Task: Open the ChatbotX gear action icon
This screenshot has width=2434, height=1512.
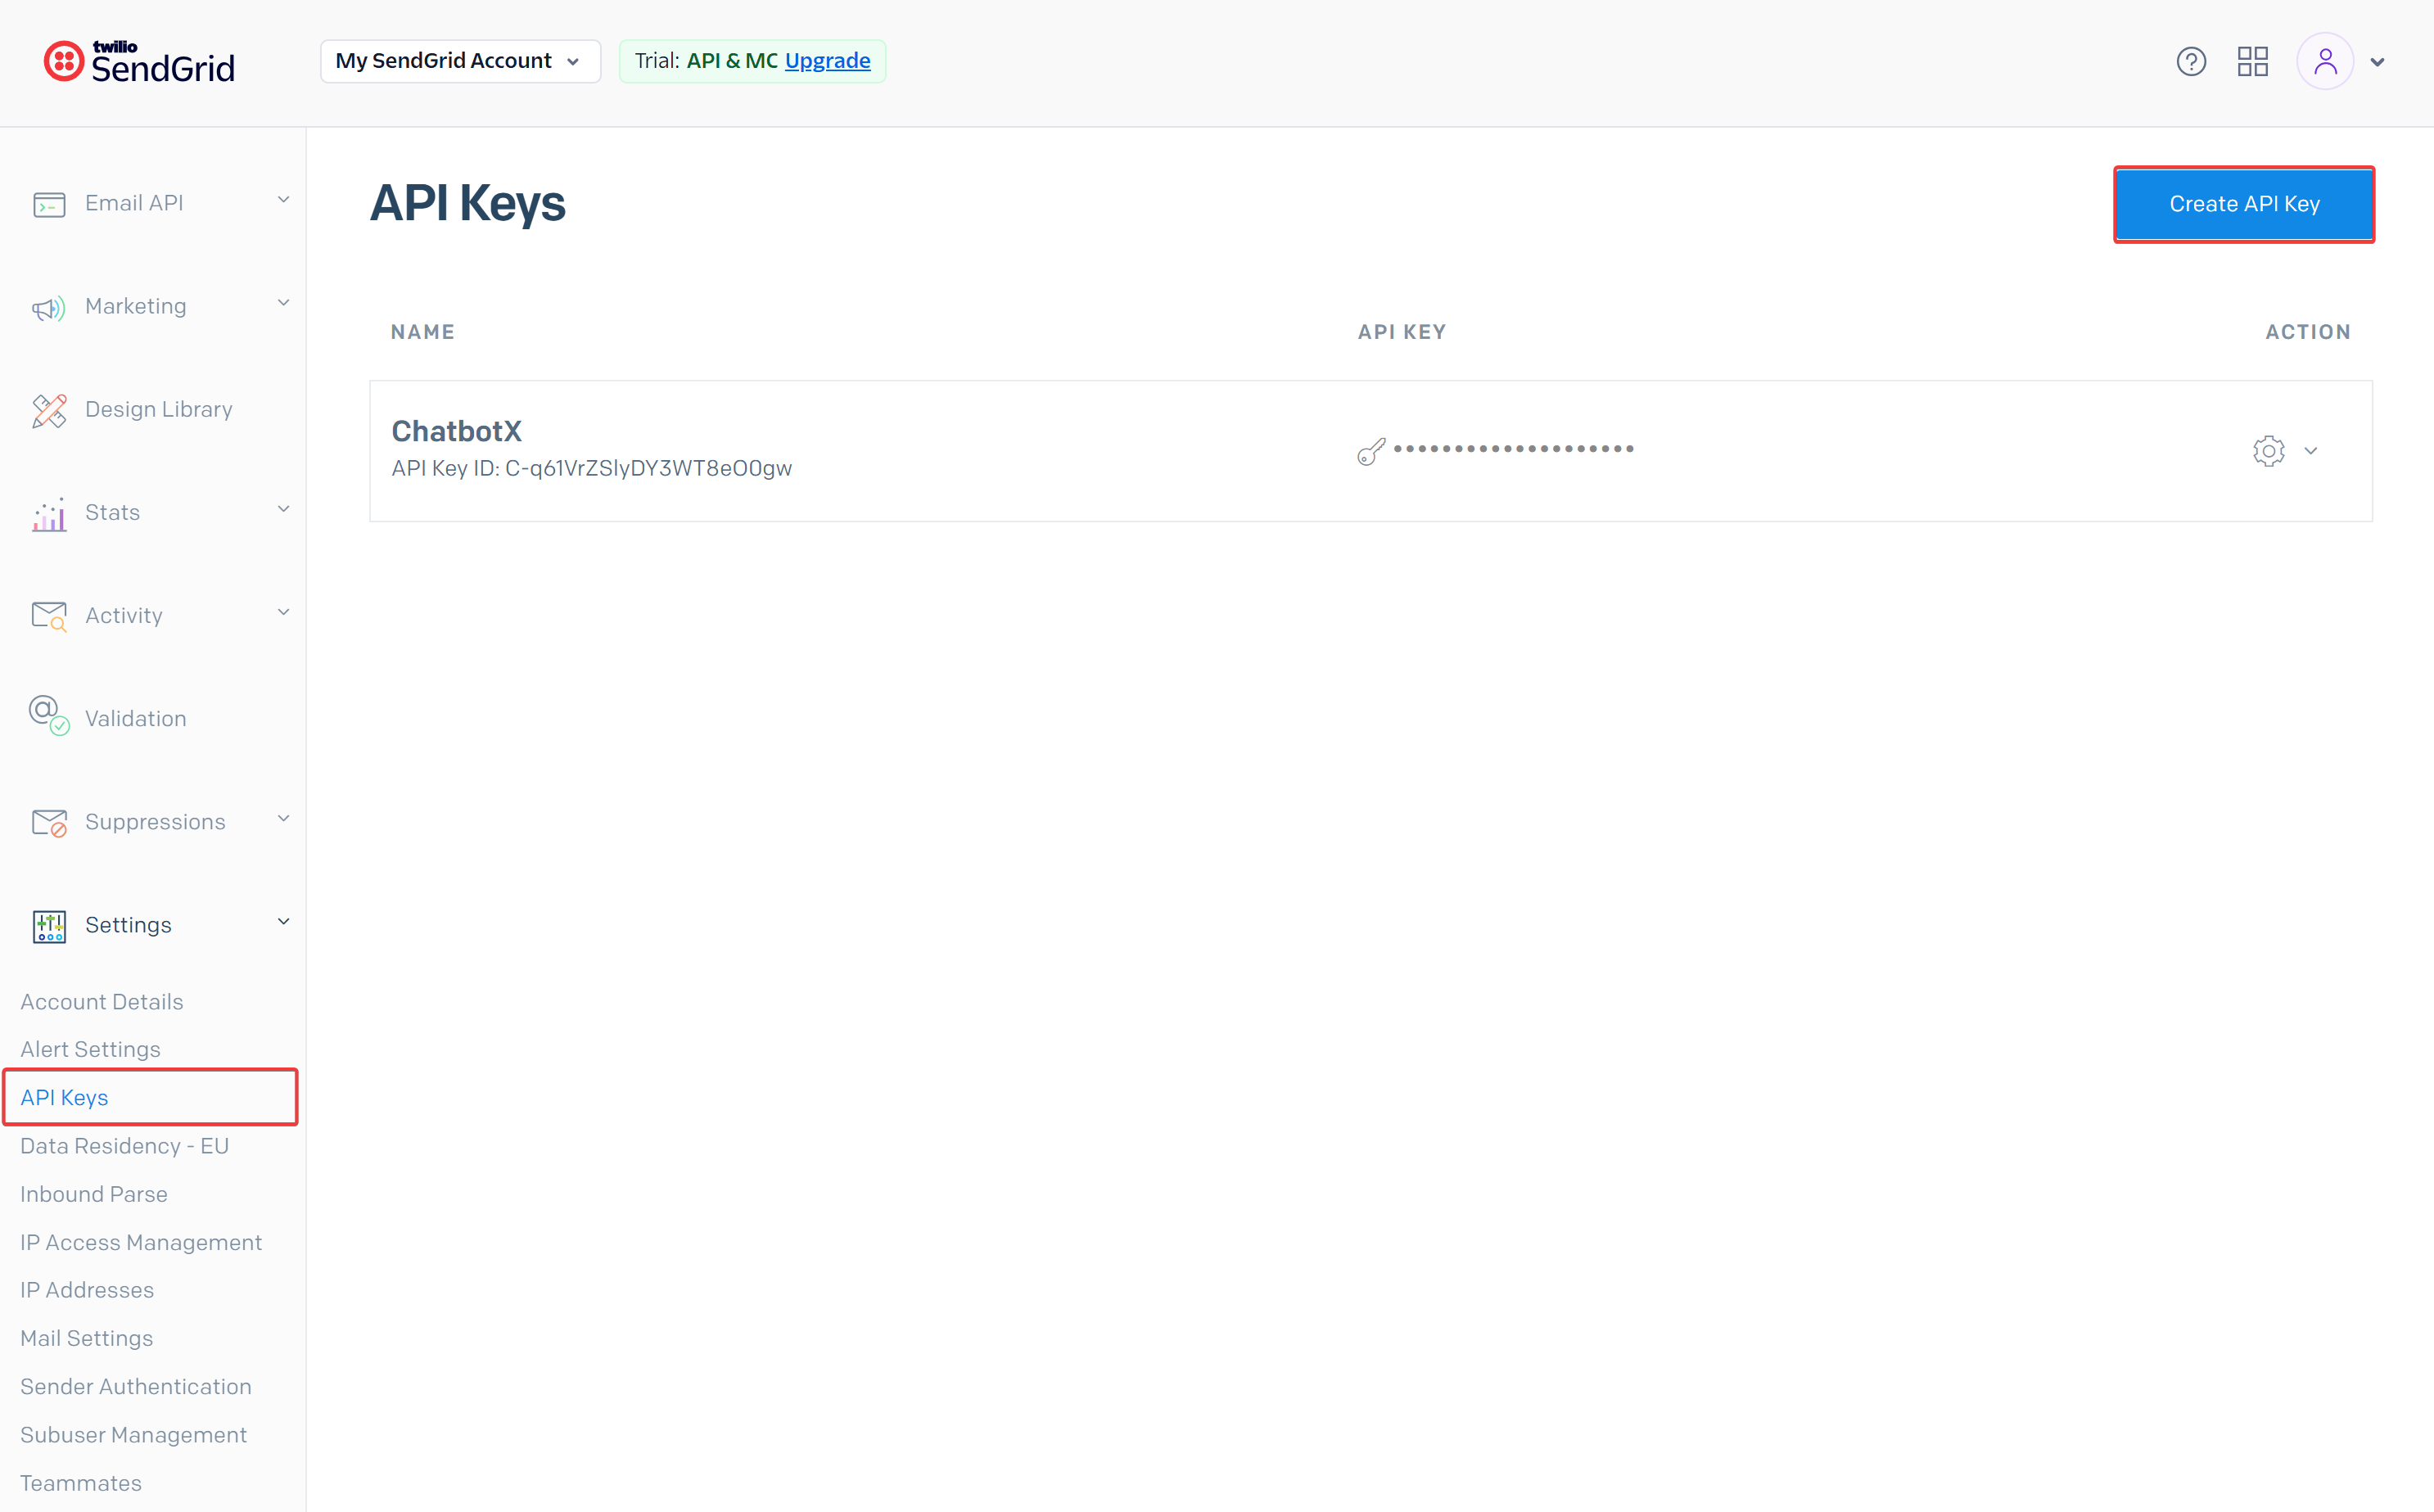Action: (x=2268, y=450)
